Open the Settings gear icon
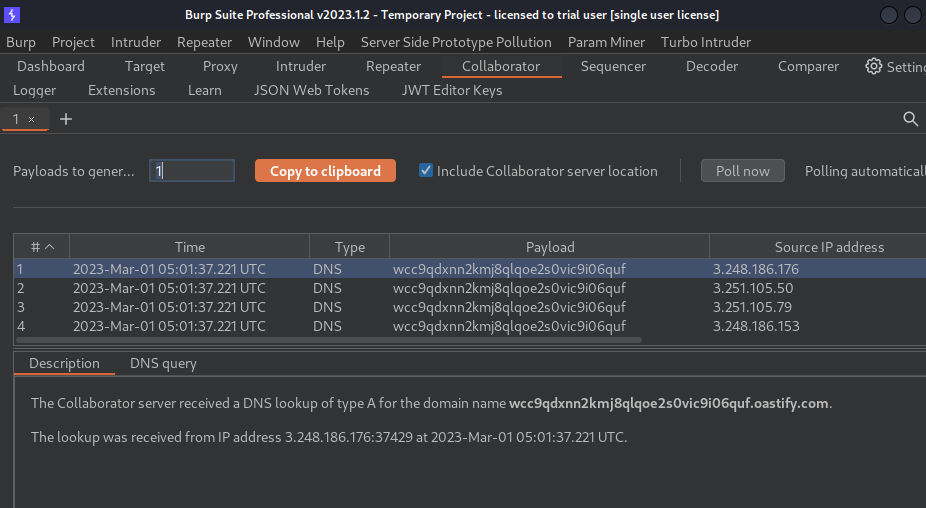 873,66
